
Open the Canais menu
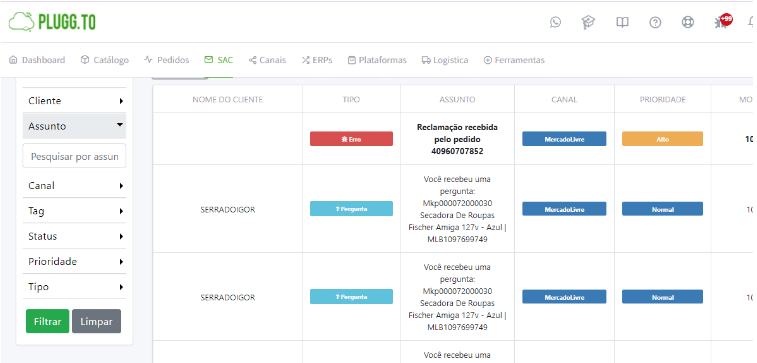pyautogui.click(x=267, y=60)
